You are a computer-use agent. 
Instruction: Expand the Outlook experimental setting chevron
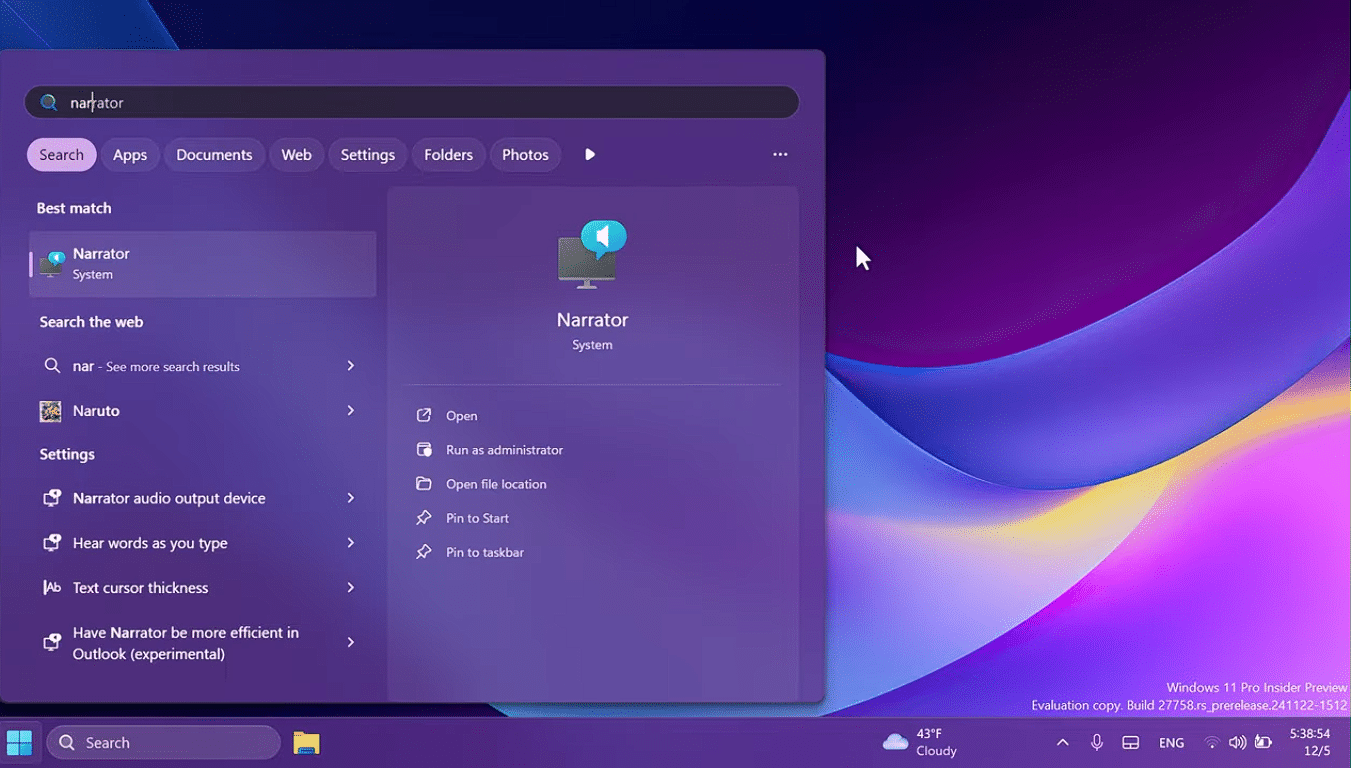coord(351,643)
